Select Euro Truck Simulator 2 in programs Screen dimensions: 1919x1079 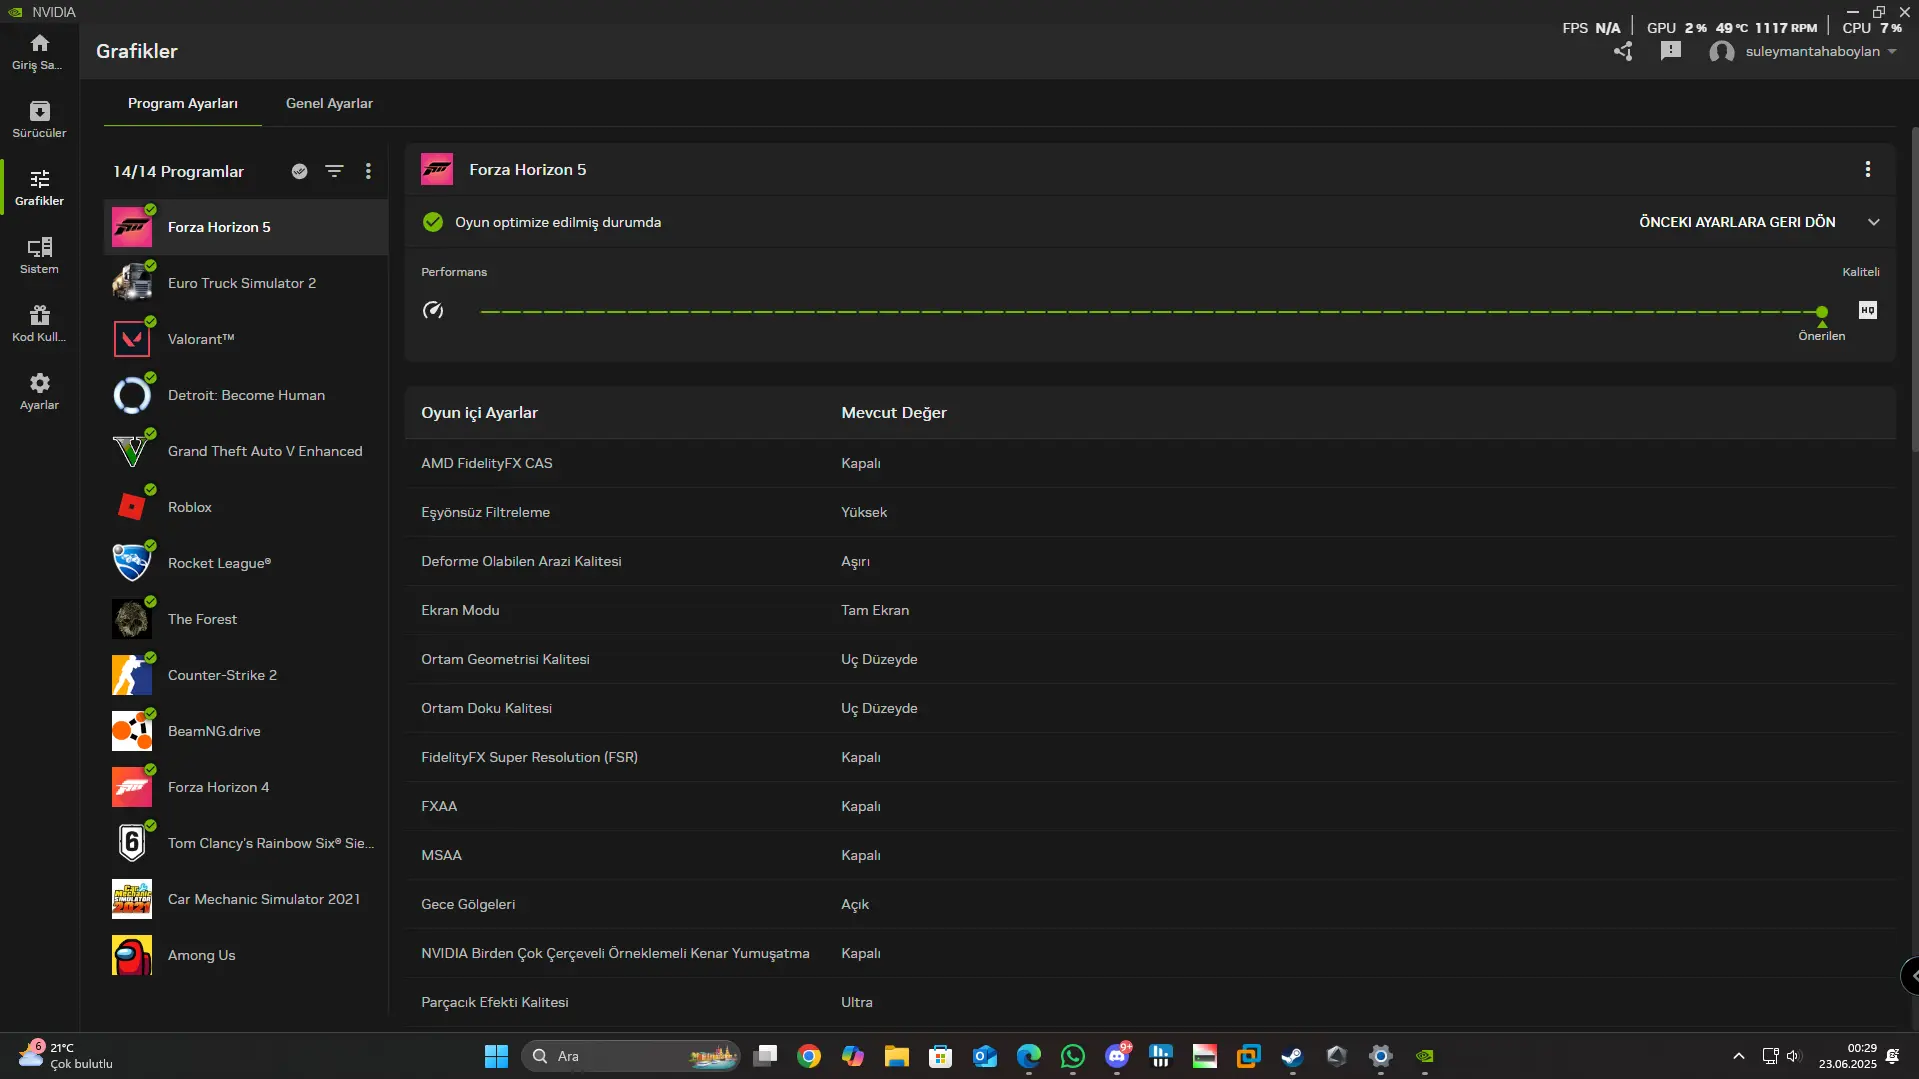pyautogui.click(x=246, y=283)
